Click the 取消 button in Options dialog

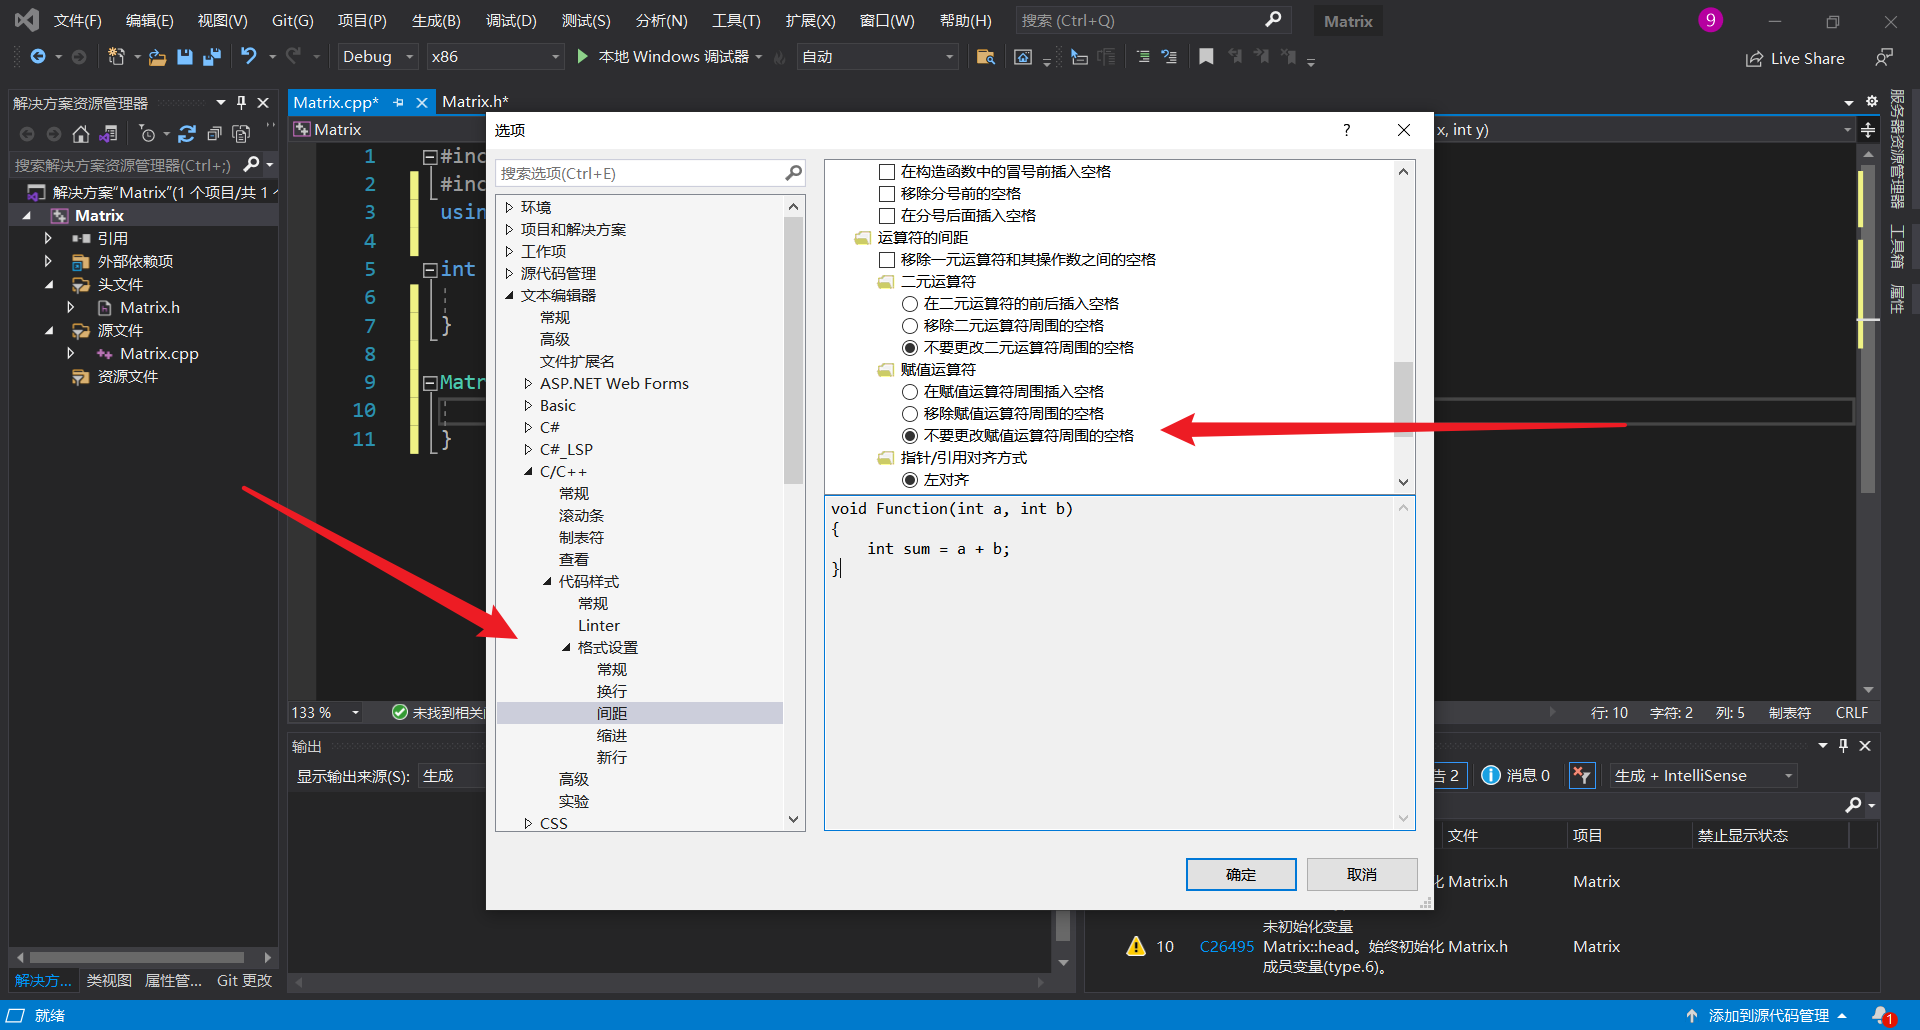[1362, 874]
